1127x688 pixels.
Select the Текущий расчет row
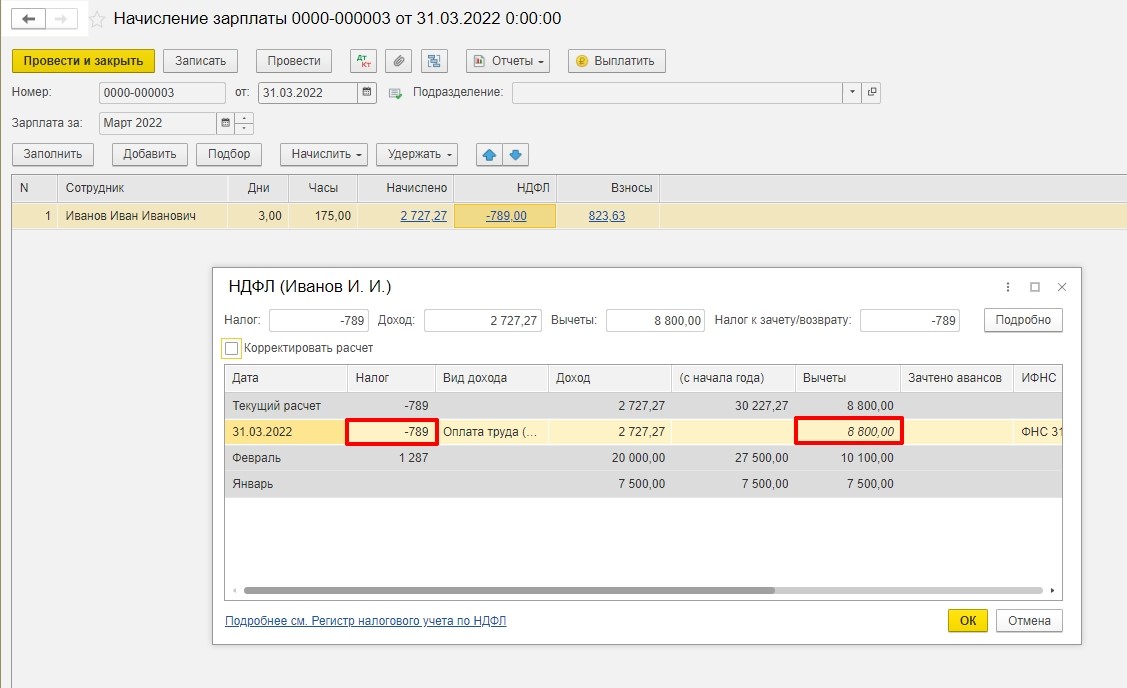[x=643, y=405]
